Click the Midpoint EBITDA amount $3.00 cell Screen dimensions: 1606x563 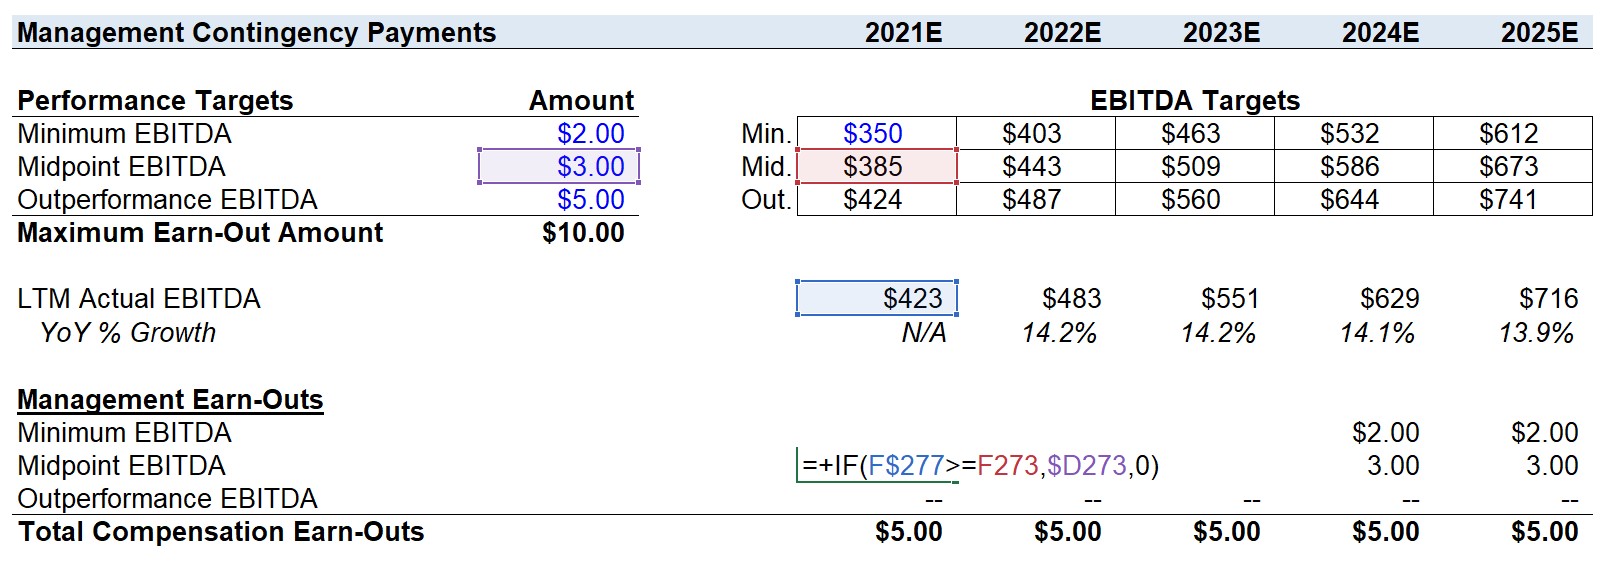(559, 166)
